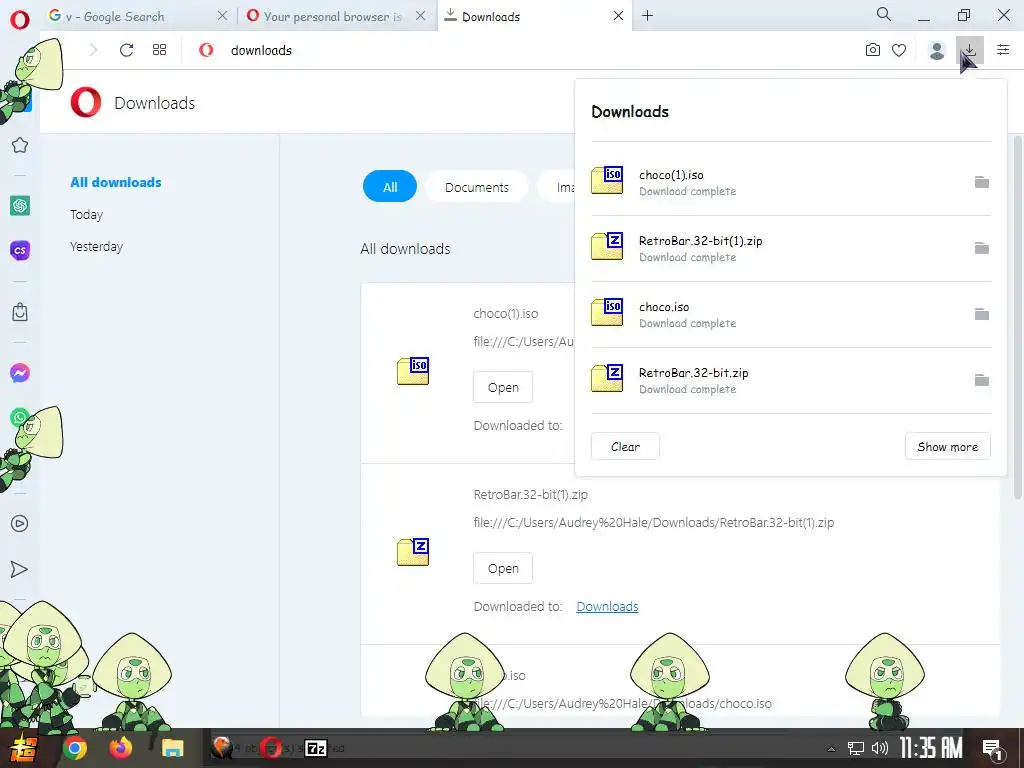Click the page vertical scrollbar

coord(1017,317)
